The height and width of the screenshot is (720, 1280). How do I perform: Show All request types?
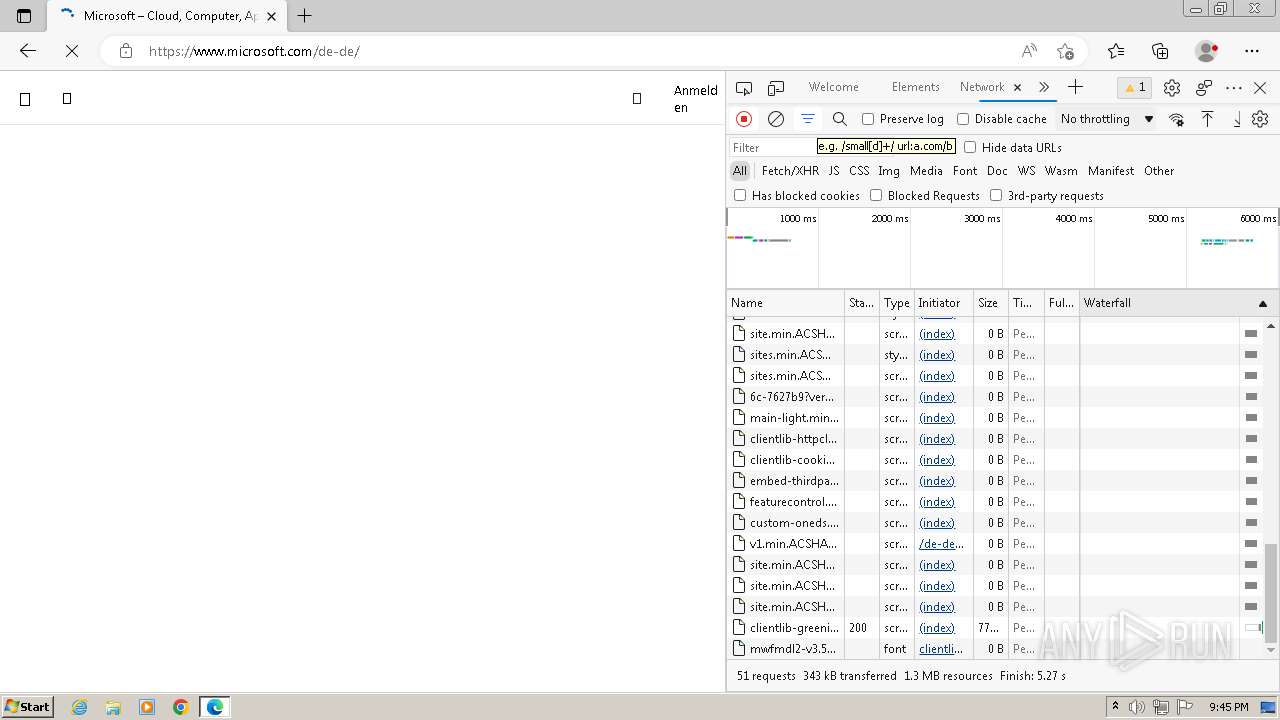point(740,171)
